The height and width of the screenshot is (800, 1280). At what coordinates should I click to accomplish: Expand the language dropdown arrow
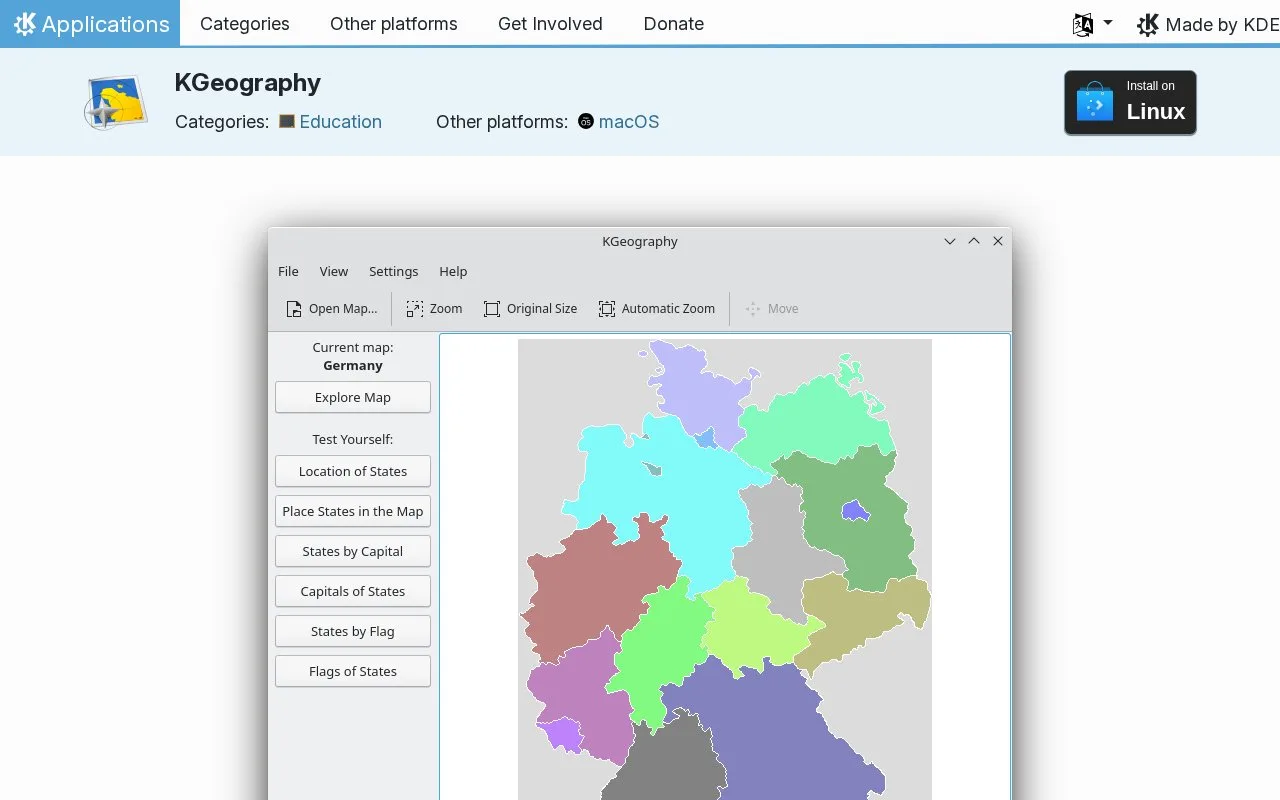(1108, 22)
